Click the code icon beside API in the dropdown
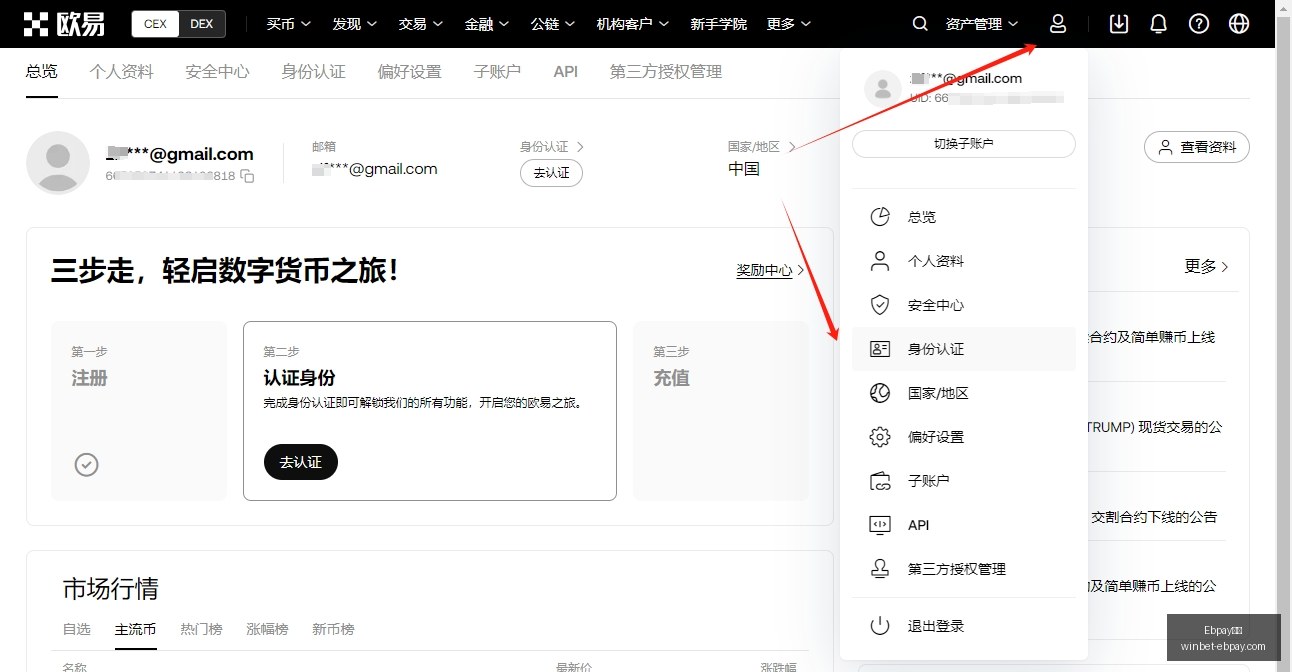The image size is (1292, 672). (880, 525)
